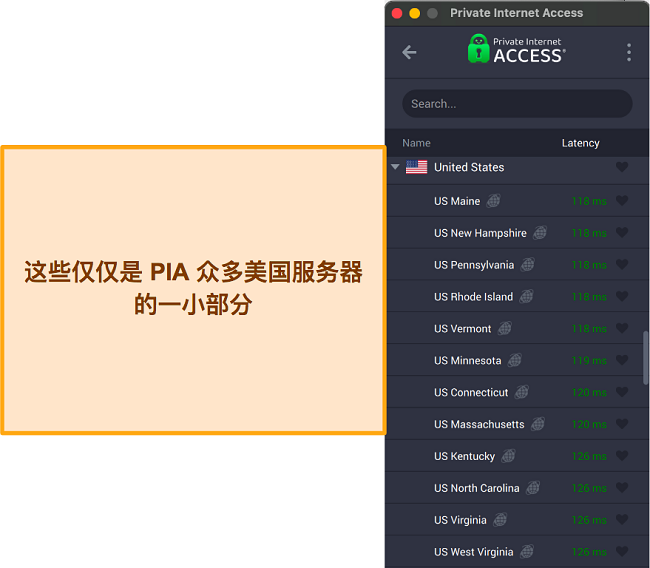This screenshot has width=650, height=568.
Task: Click the server list scrollbar thumb
Action: [645, 358]
